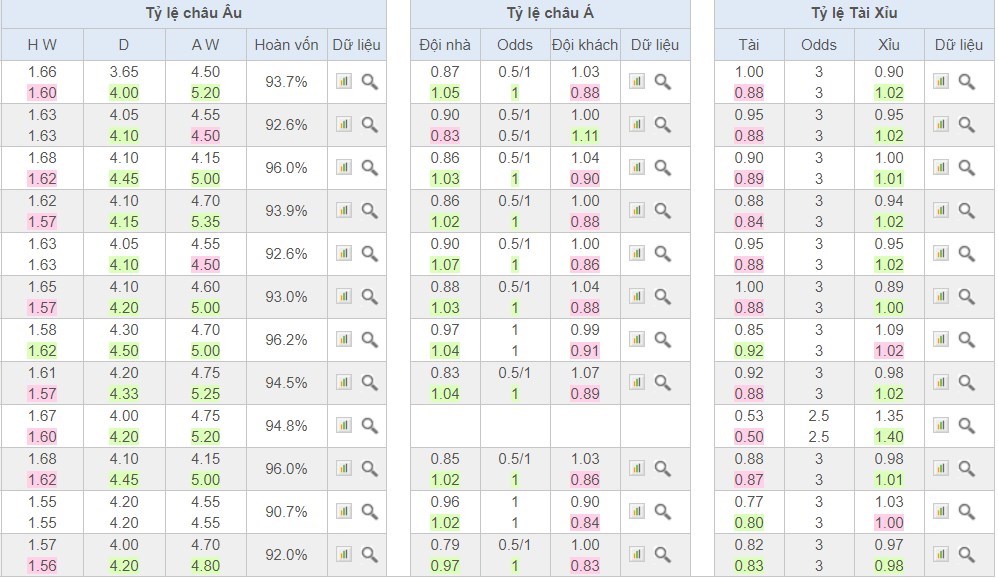Click the highlighted 5.35 away win odds
The width and height of the screenshot is (998, 578).
pos(205,222)
